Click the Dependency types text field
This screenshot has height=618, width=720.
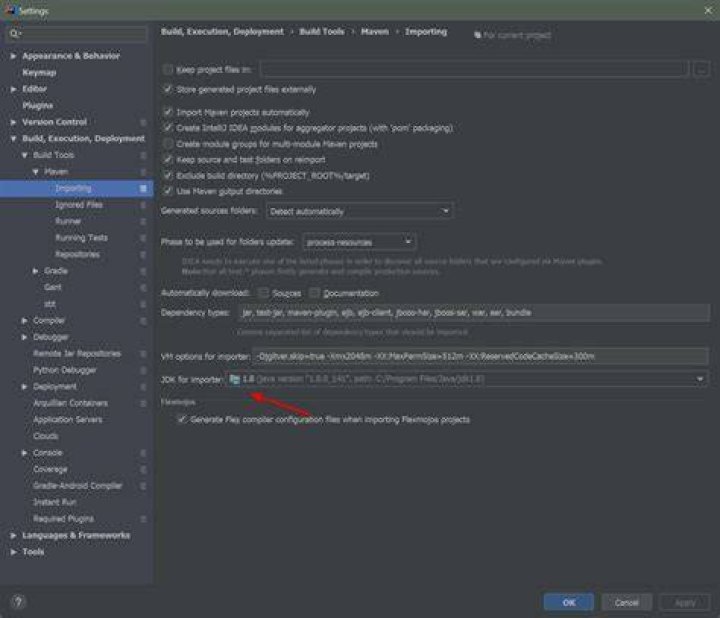click(474, 313)
